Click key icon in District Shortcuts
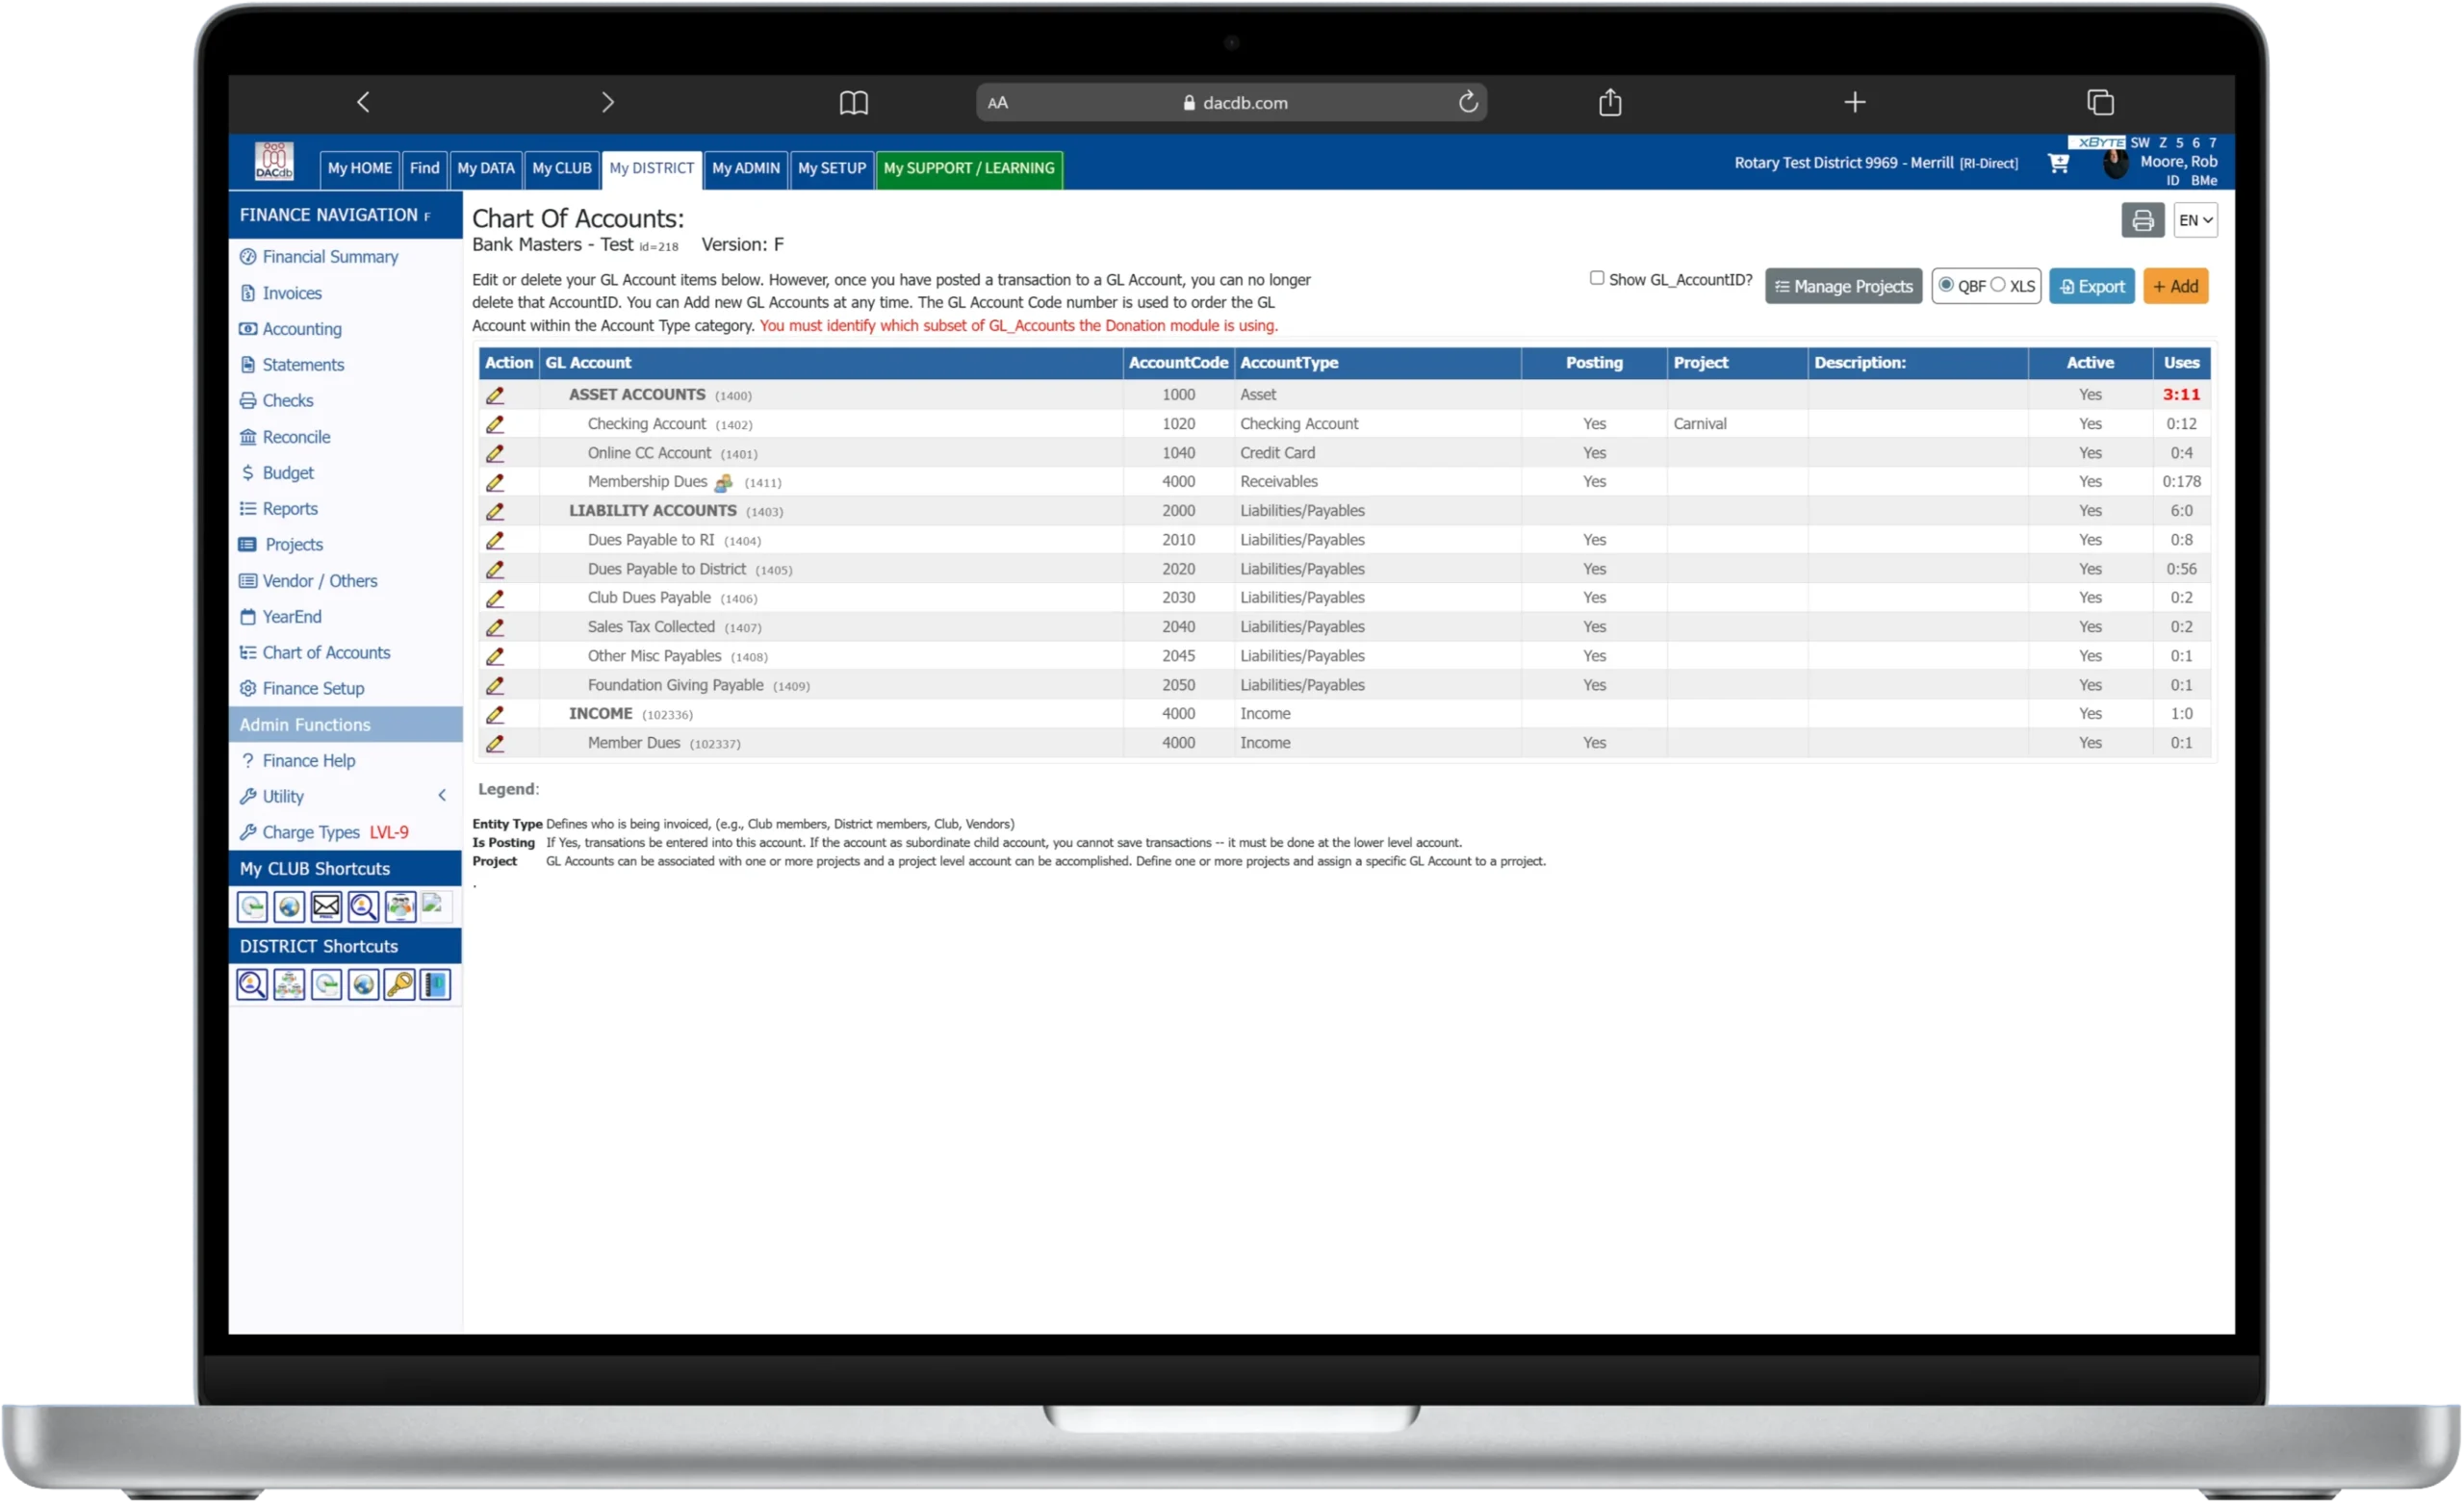The height and width of the screenshot is (1504, 2464). click(399, 985)
